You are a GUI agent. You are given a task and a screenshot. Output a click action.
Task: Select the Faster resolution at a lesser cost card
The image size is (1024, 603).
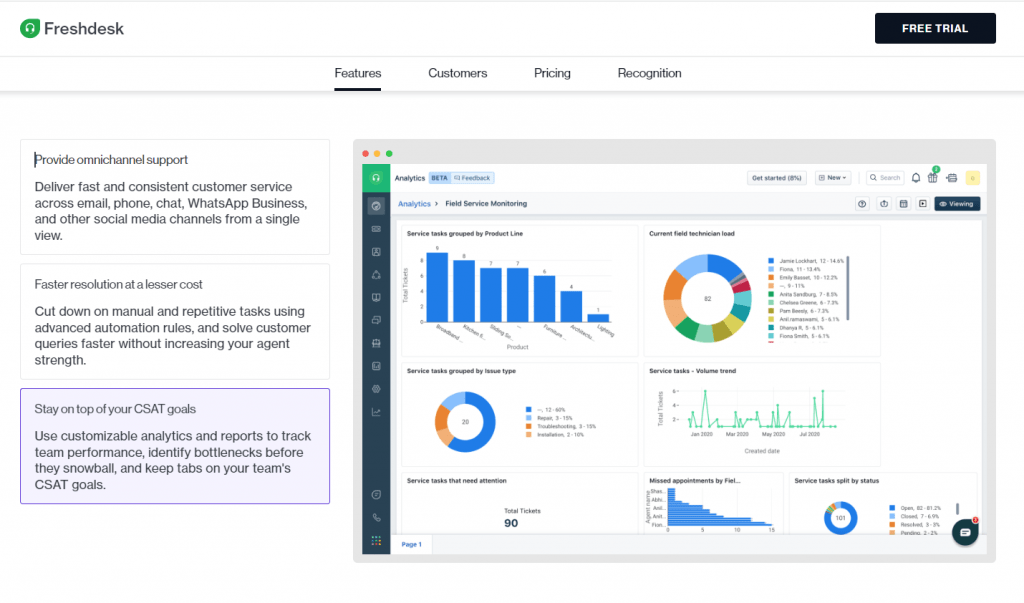coord(175,321)
